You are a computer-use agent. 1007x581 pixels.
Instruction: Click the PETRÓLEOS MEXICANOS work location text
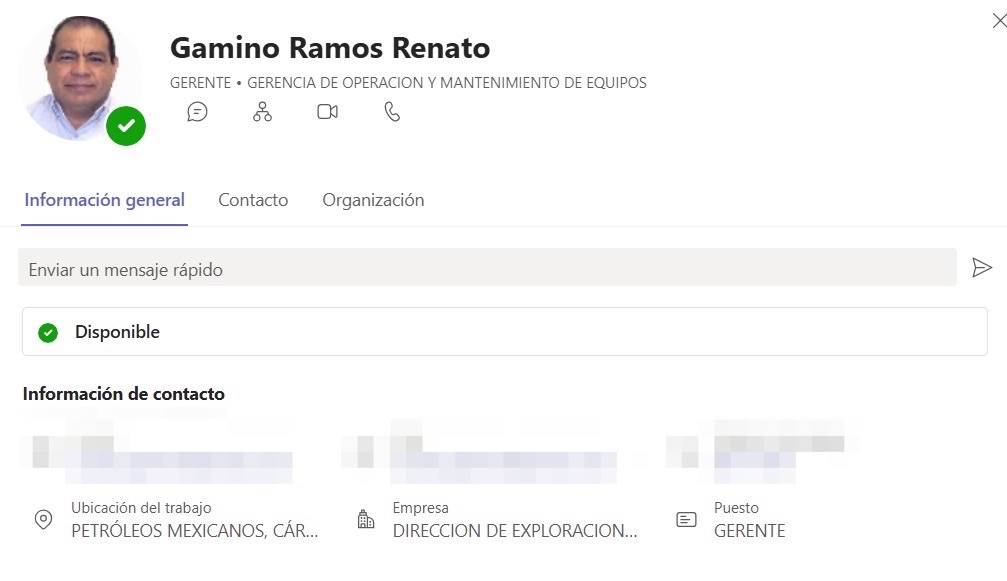pos(194,531)
